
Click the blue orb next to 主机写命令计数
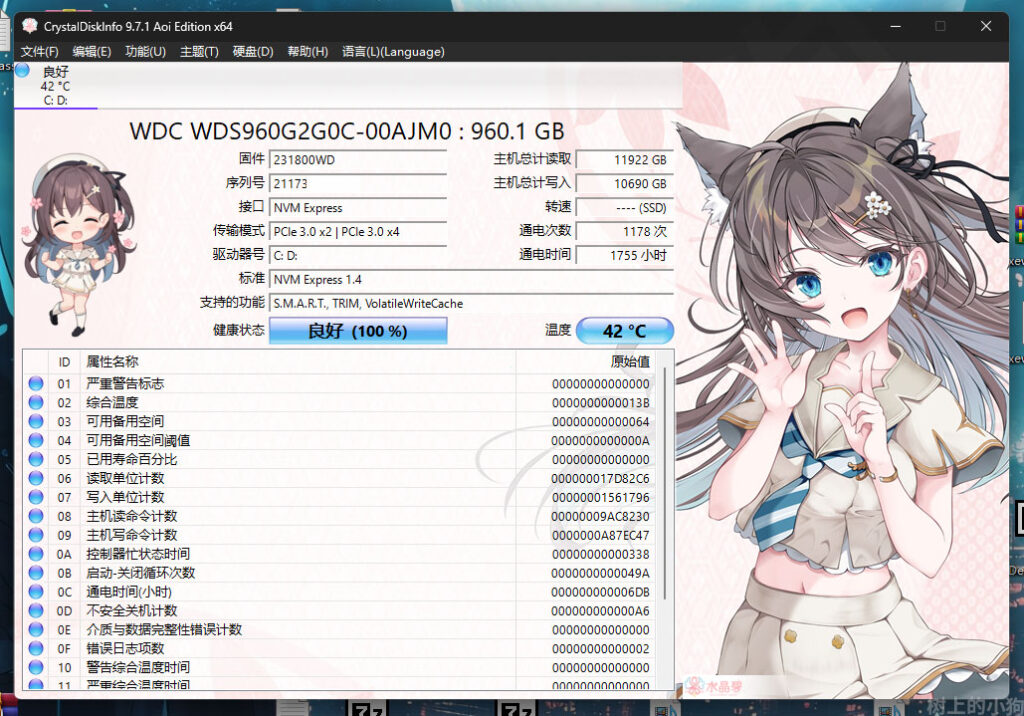tap(36, 535)
